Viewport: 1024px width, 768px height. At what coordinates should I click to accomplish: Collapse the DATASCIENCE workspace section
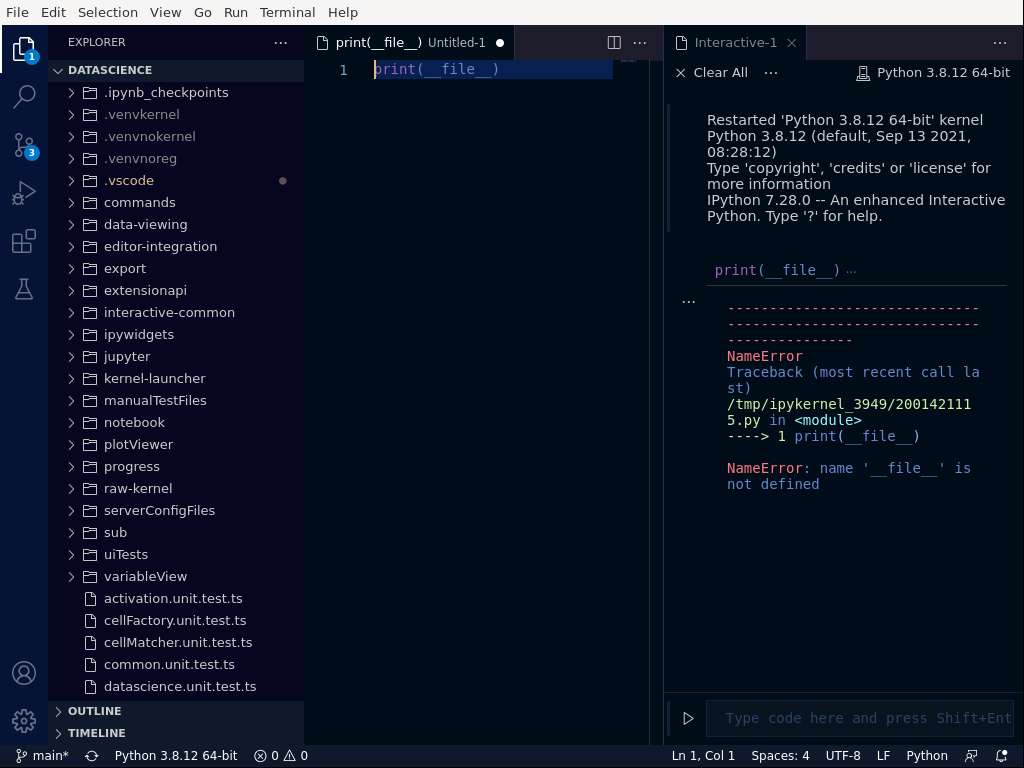click(x=60, y=70)
